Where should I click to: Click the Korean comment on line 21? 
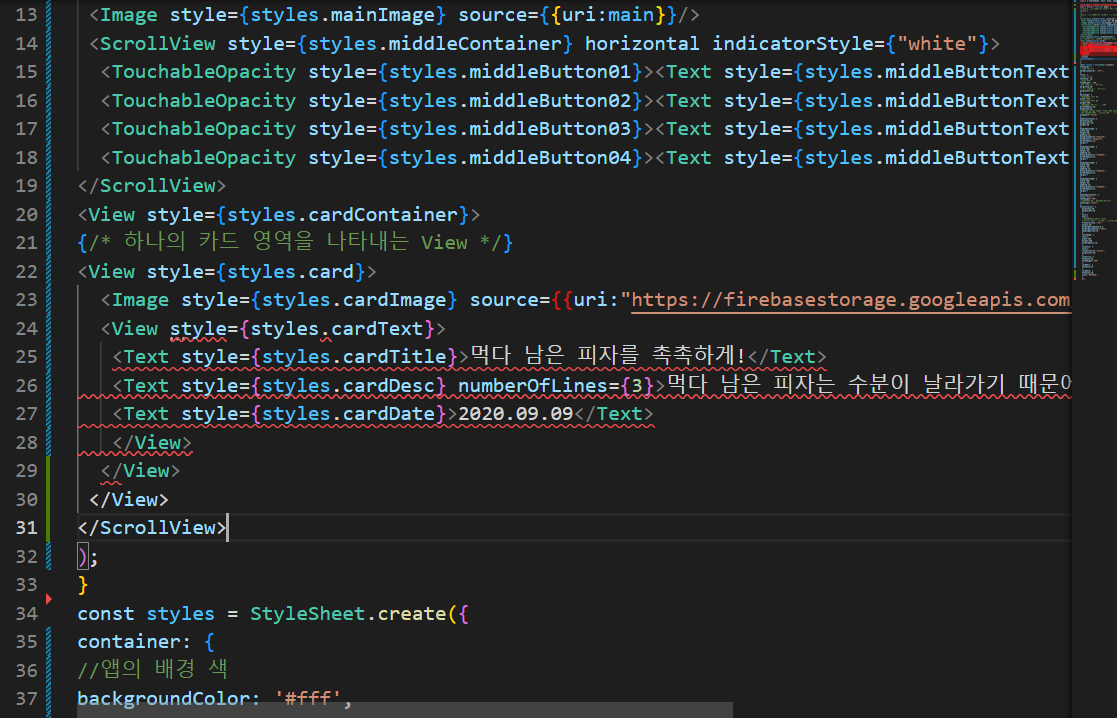(x=295, y=243)
